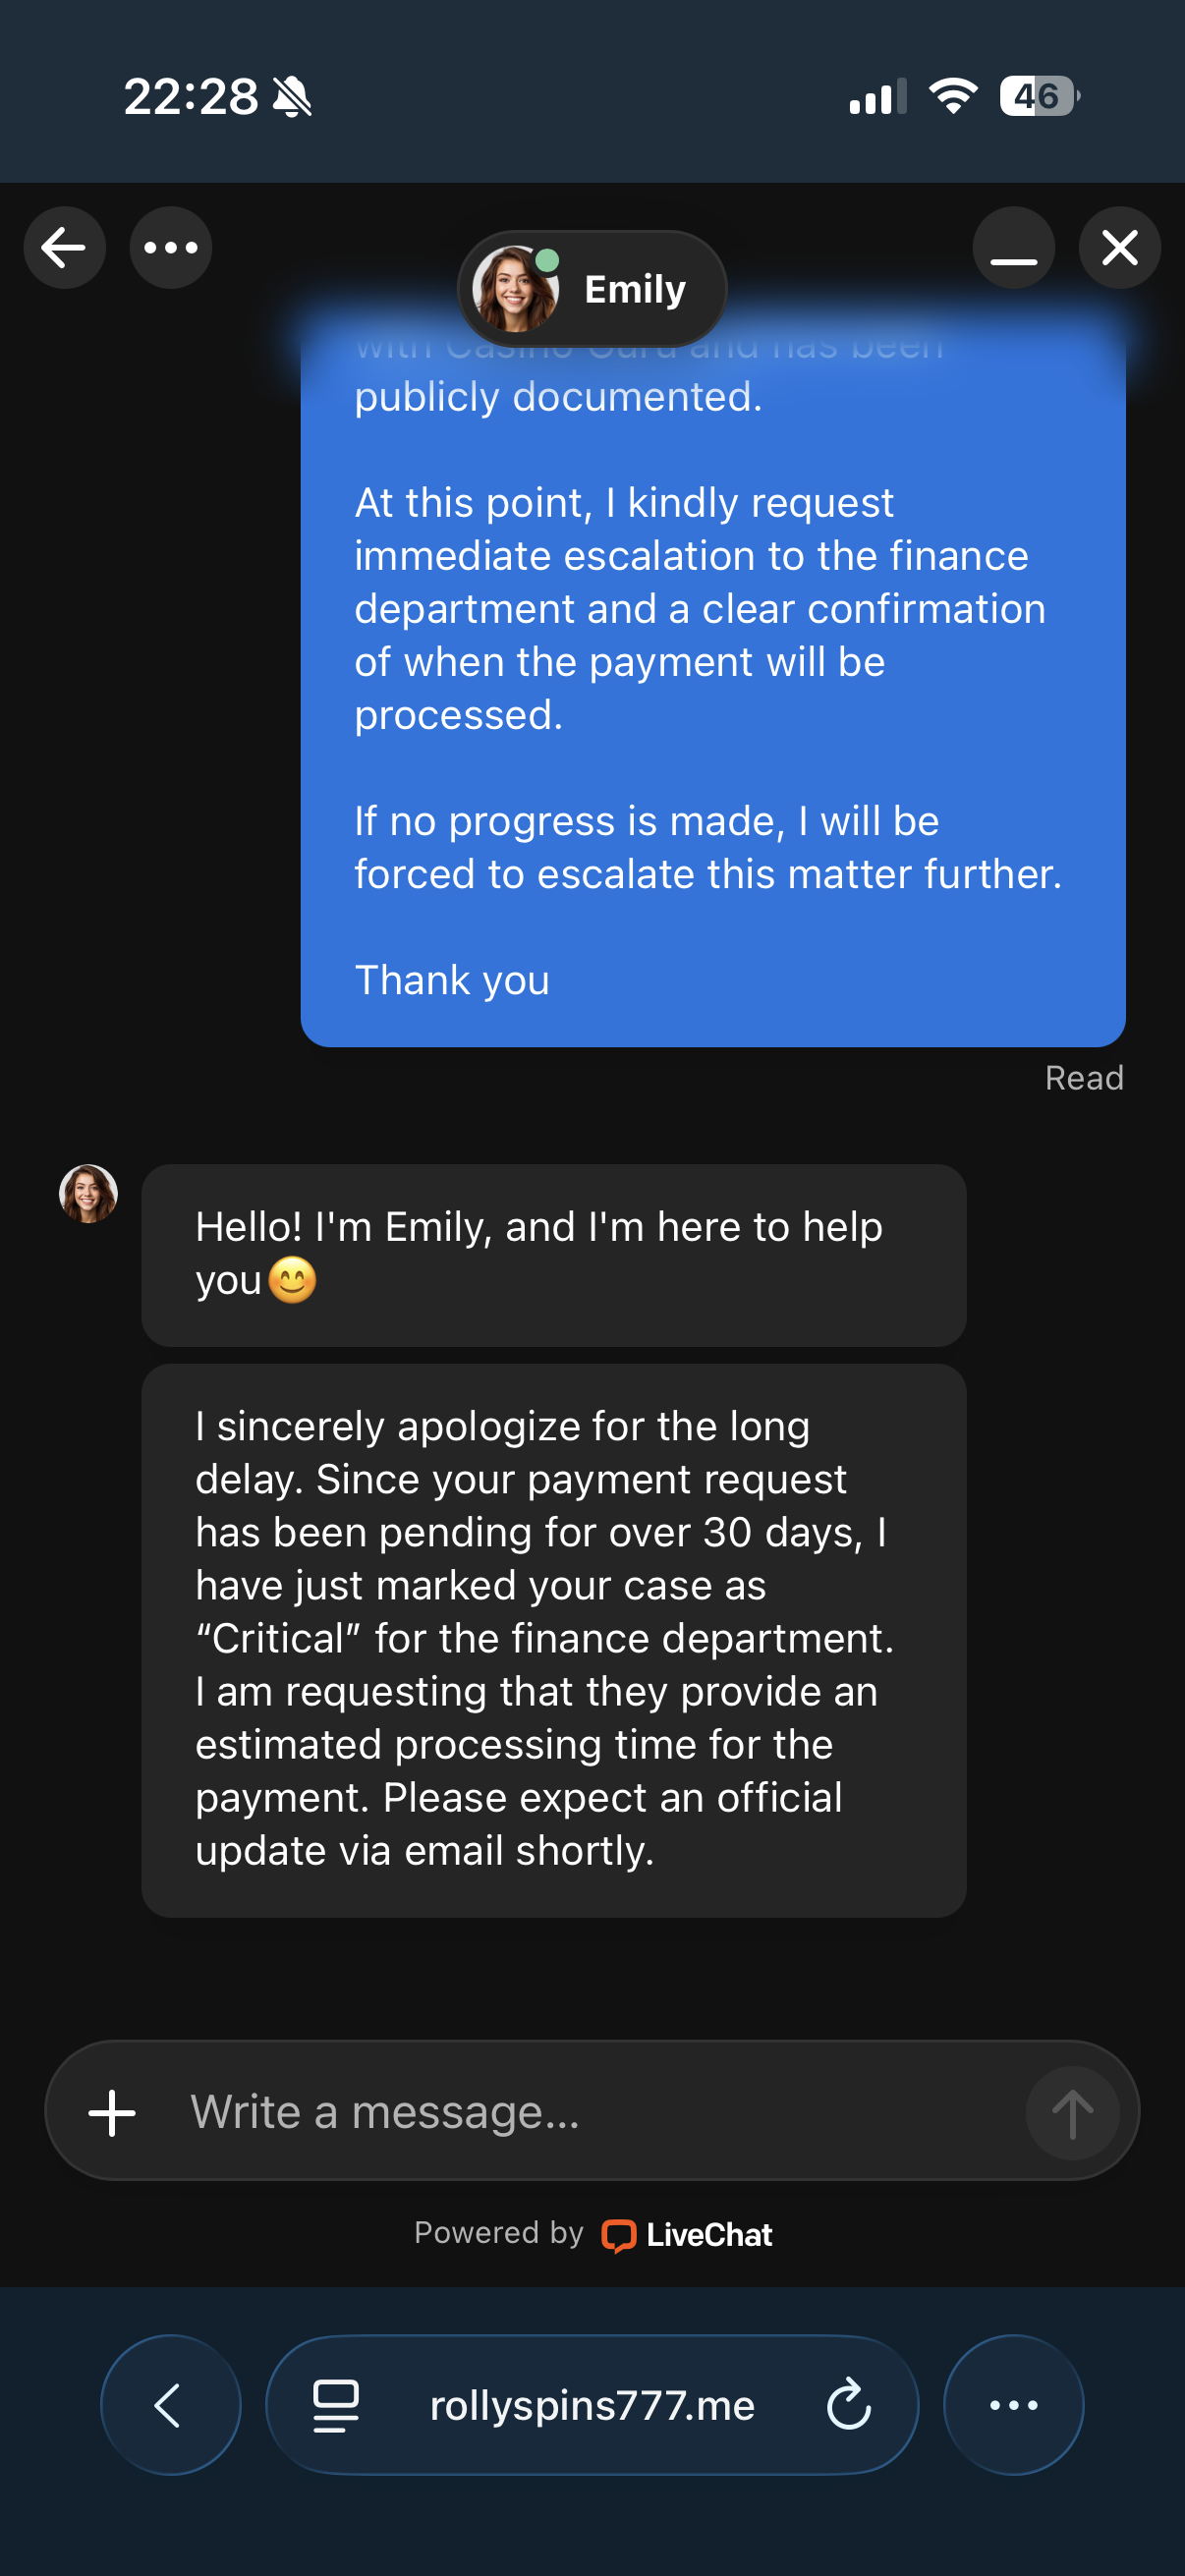
Task: Tap the browser page/reader icon
Action: click(x=336, y=2404)
